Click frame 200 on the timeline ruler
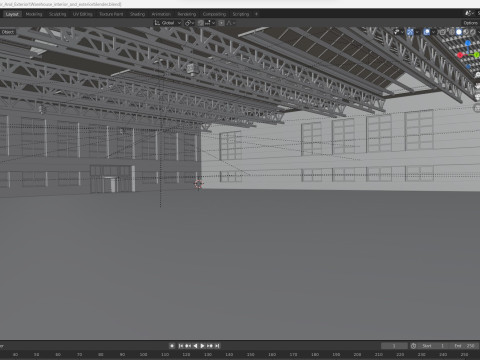 (357, 355)
